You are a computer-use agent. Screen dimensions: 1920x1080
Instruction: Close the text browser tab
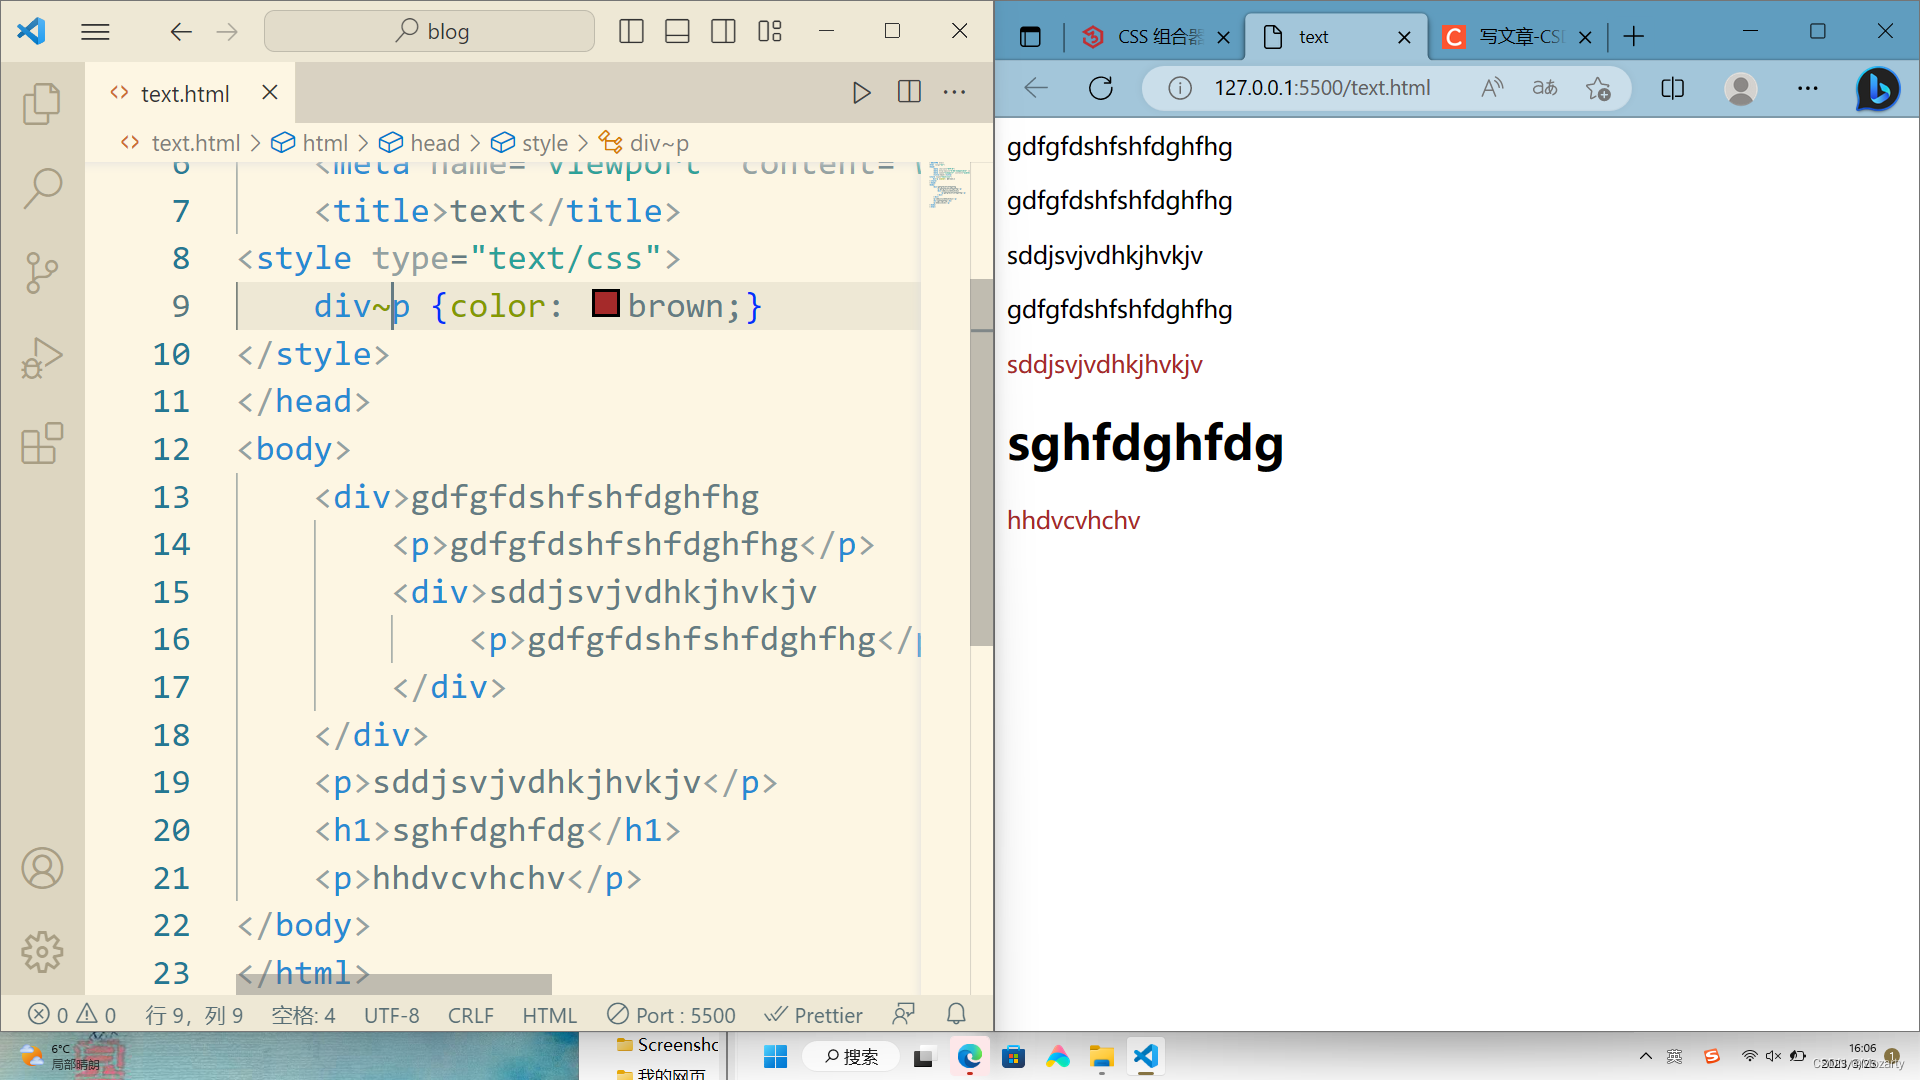tap(1404, 37)
